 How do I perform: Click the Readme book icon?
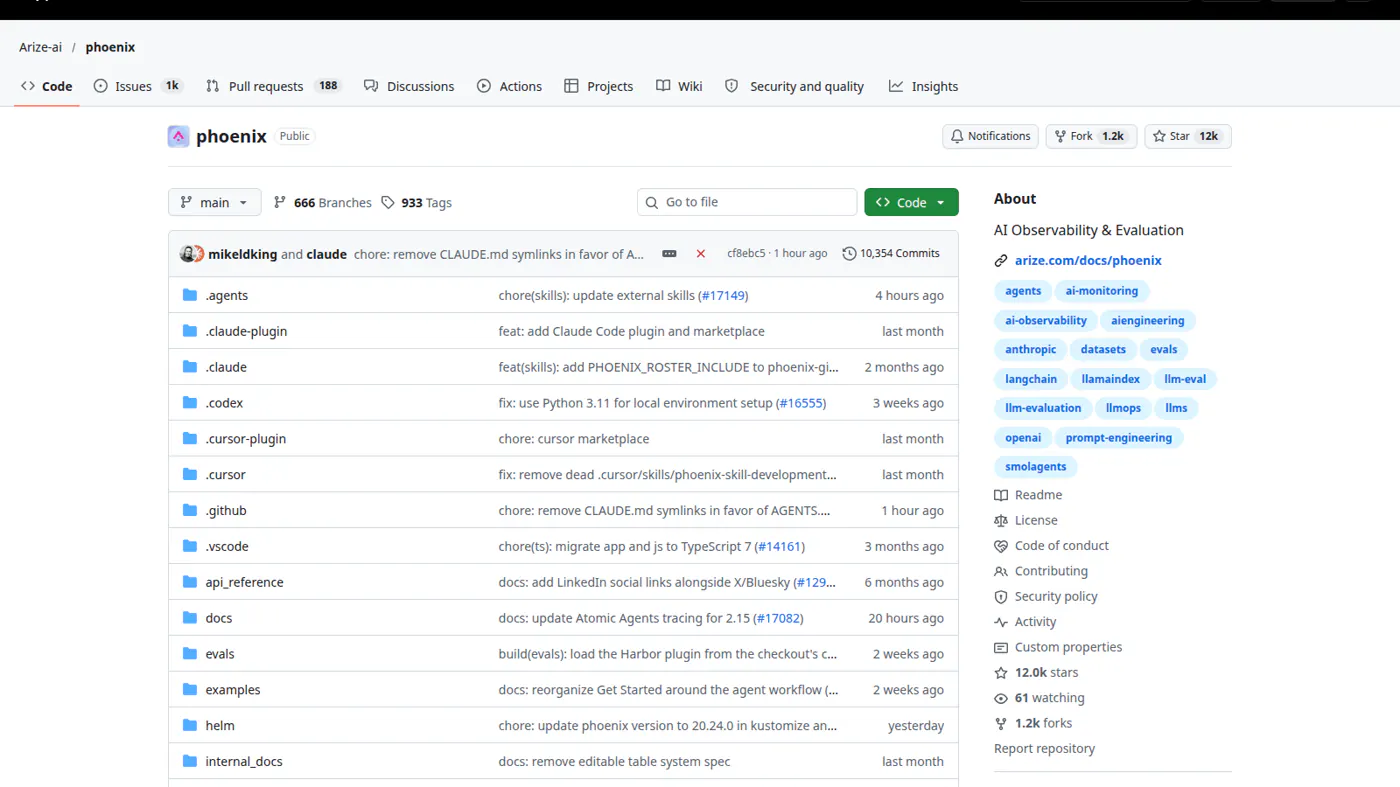tap(1001, 495)
